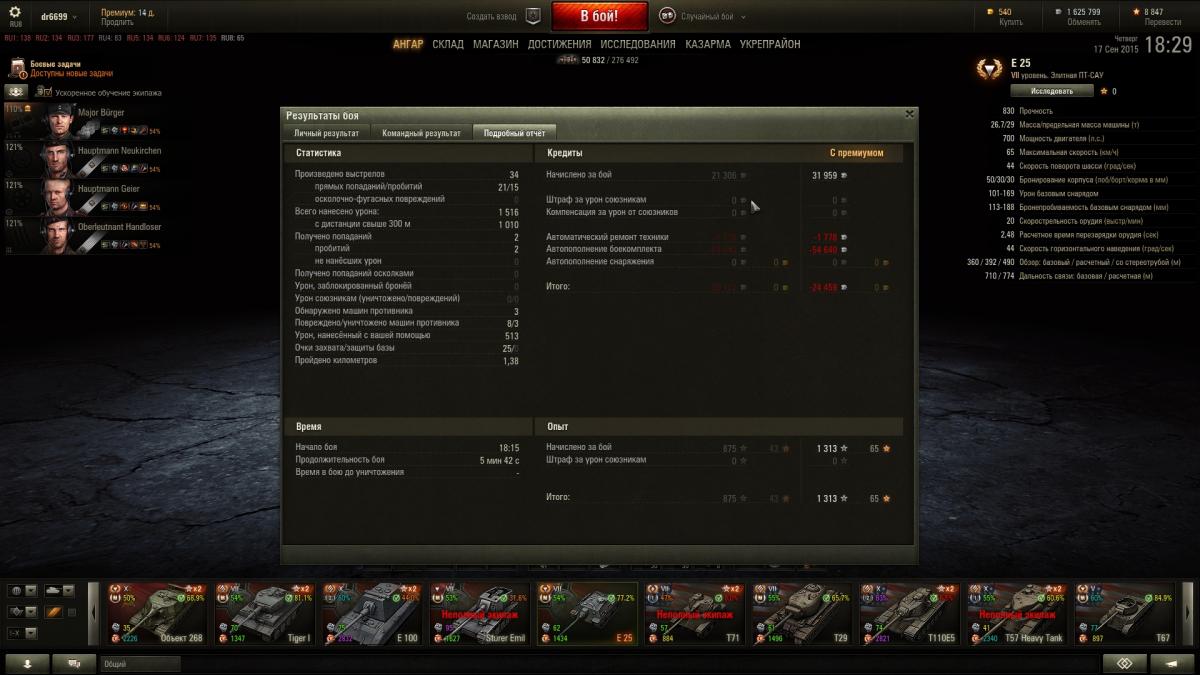This screenshot has height=675, width=1200.
Task: Switch to Подробный отчёт tab
Action: pos(514,132)
